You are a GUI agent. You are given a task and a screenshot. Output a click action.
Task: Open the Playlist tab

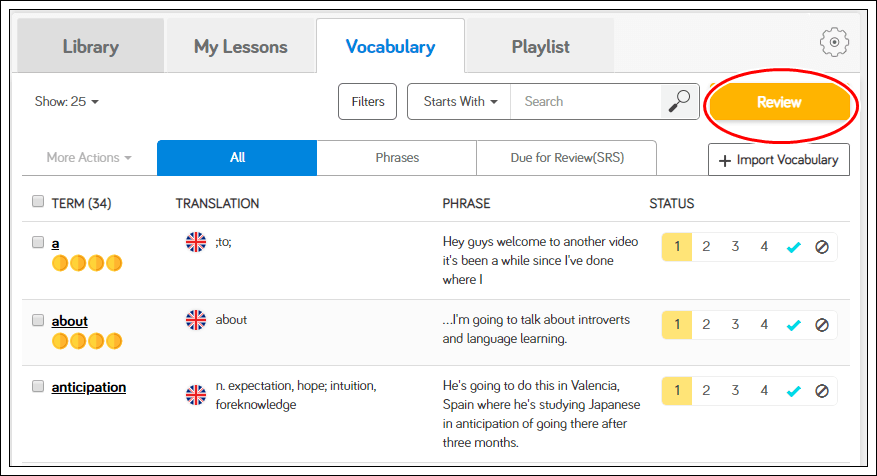tap(540, 46)
